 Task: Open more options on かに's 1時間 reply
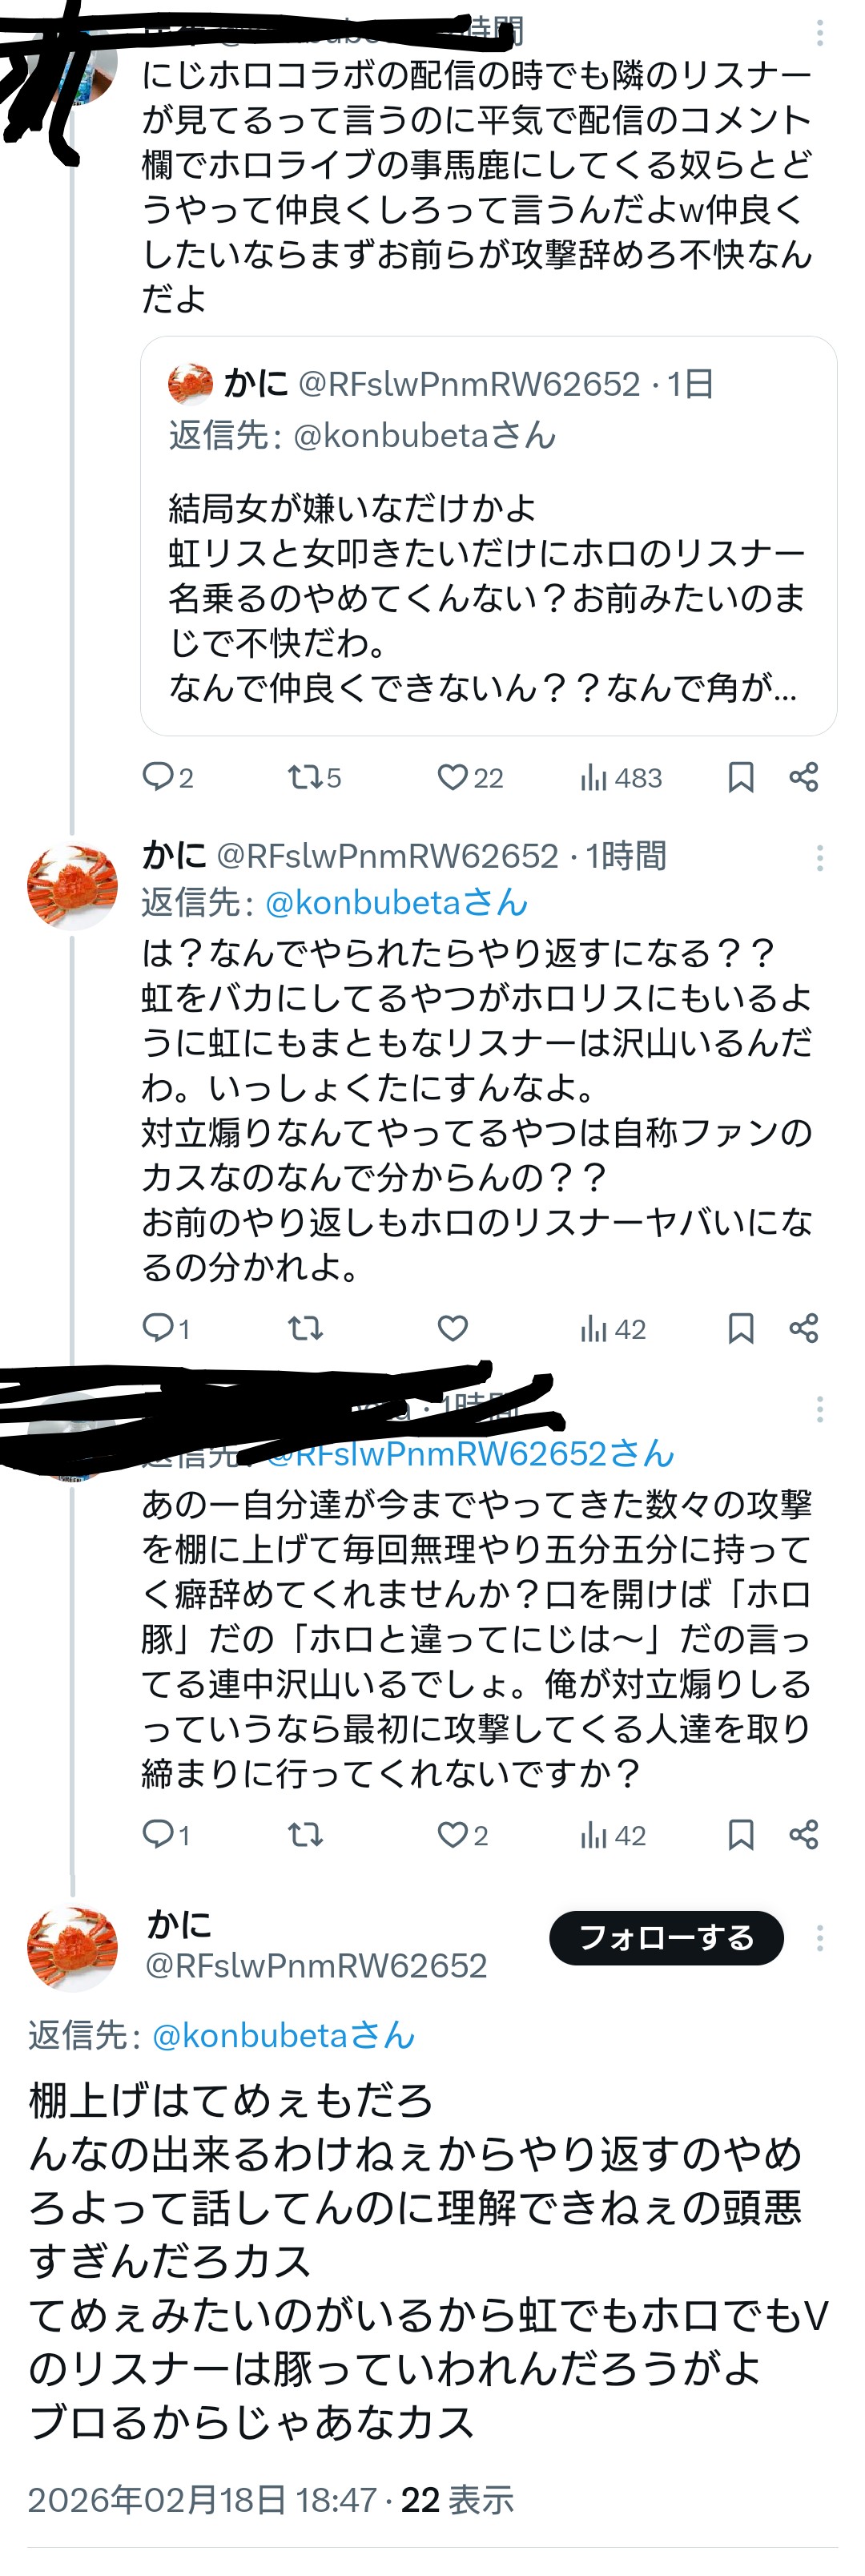pyautogui.click(x=820, y=858)
